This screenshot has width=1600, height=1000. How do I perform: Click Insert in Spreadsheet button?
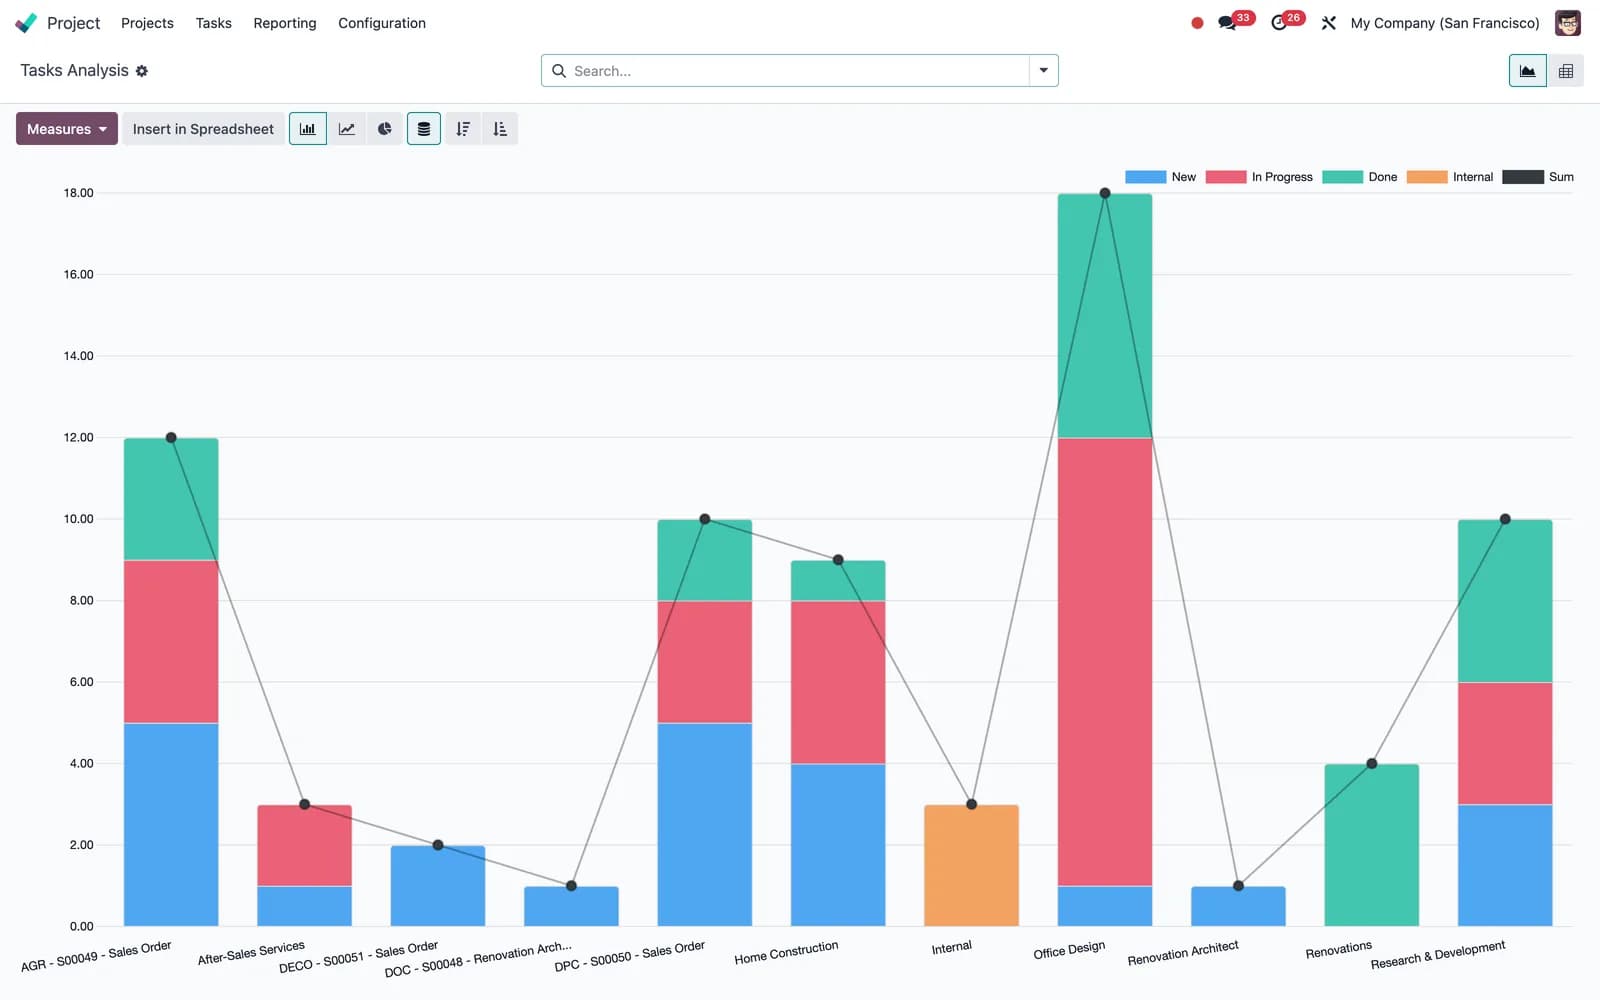pyautogui.click(x=203, y=129)
